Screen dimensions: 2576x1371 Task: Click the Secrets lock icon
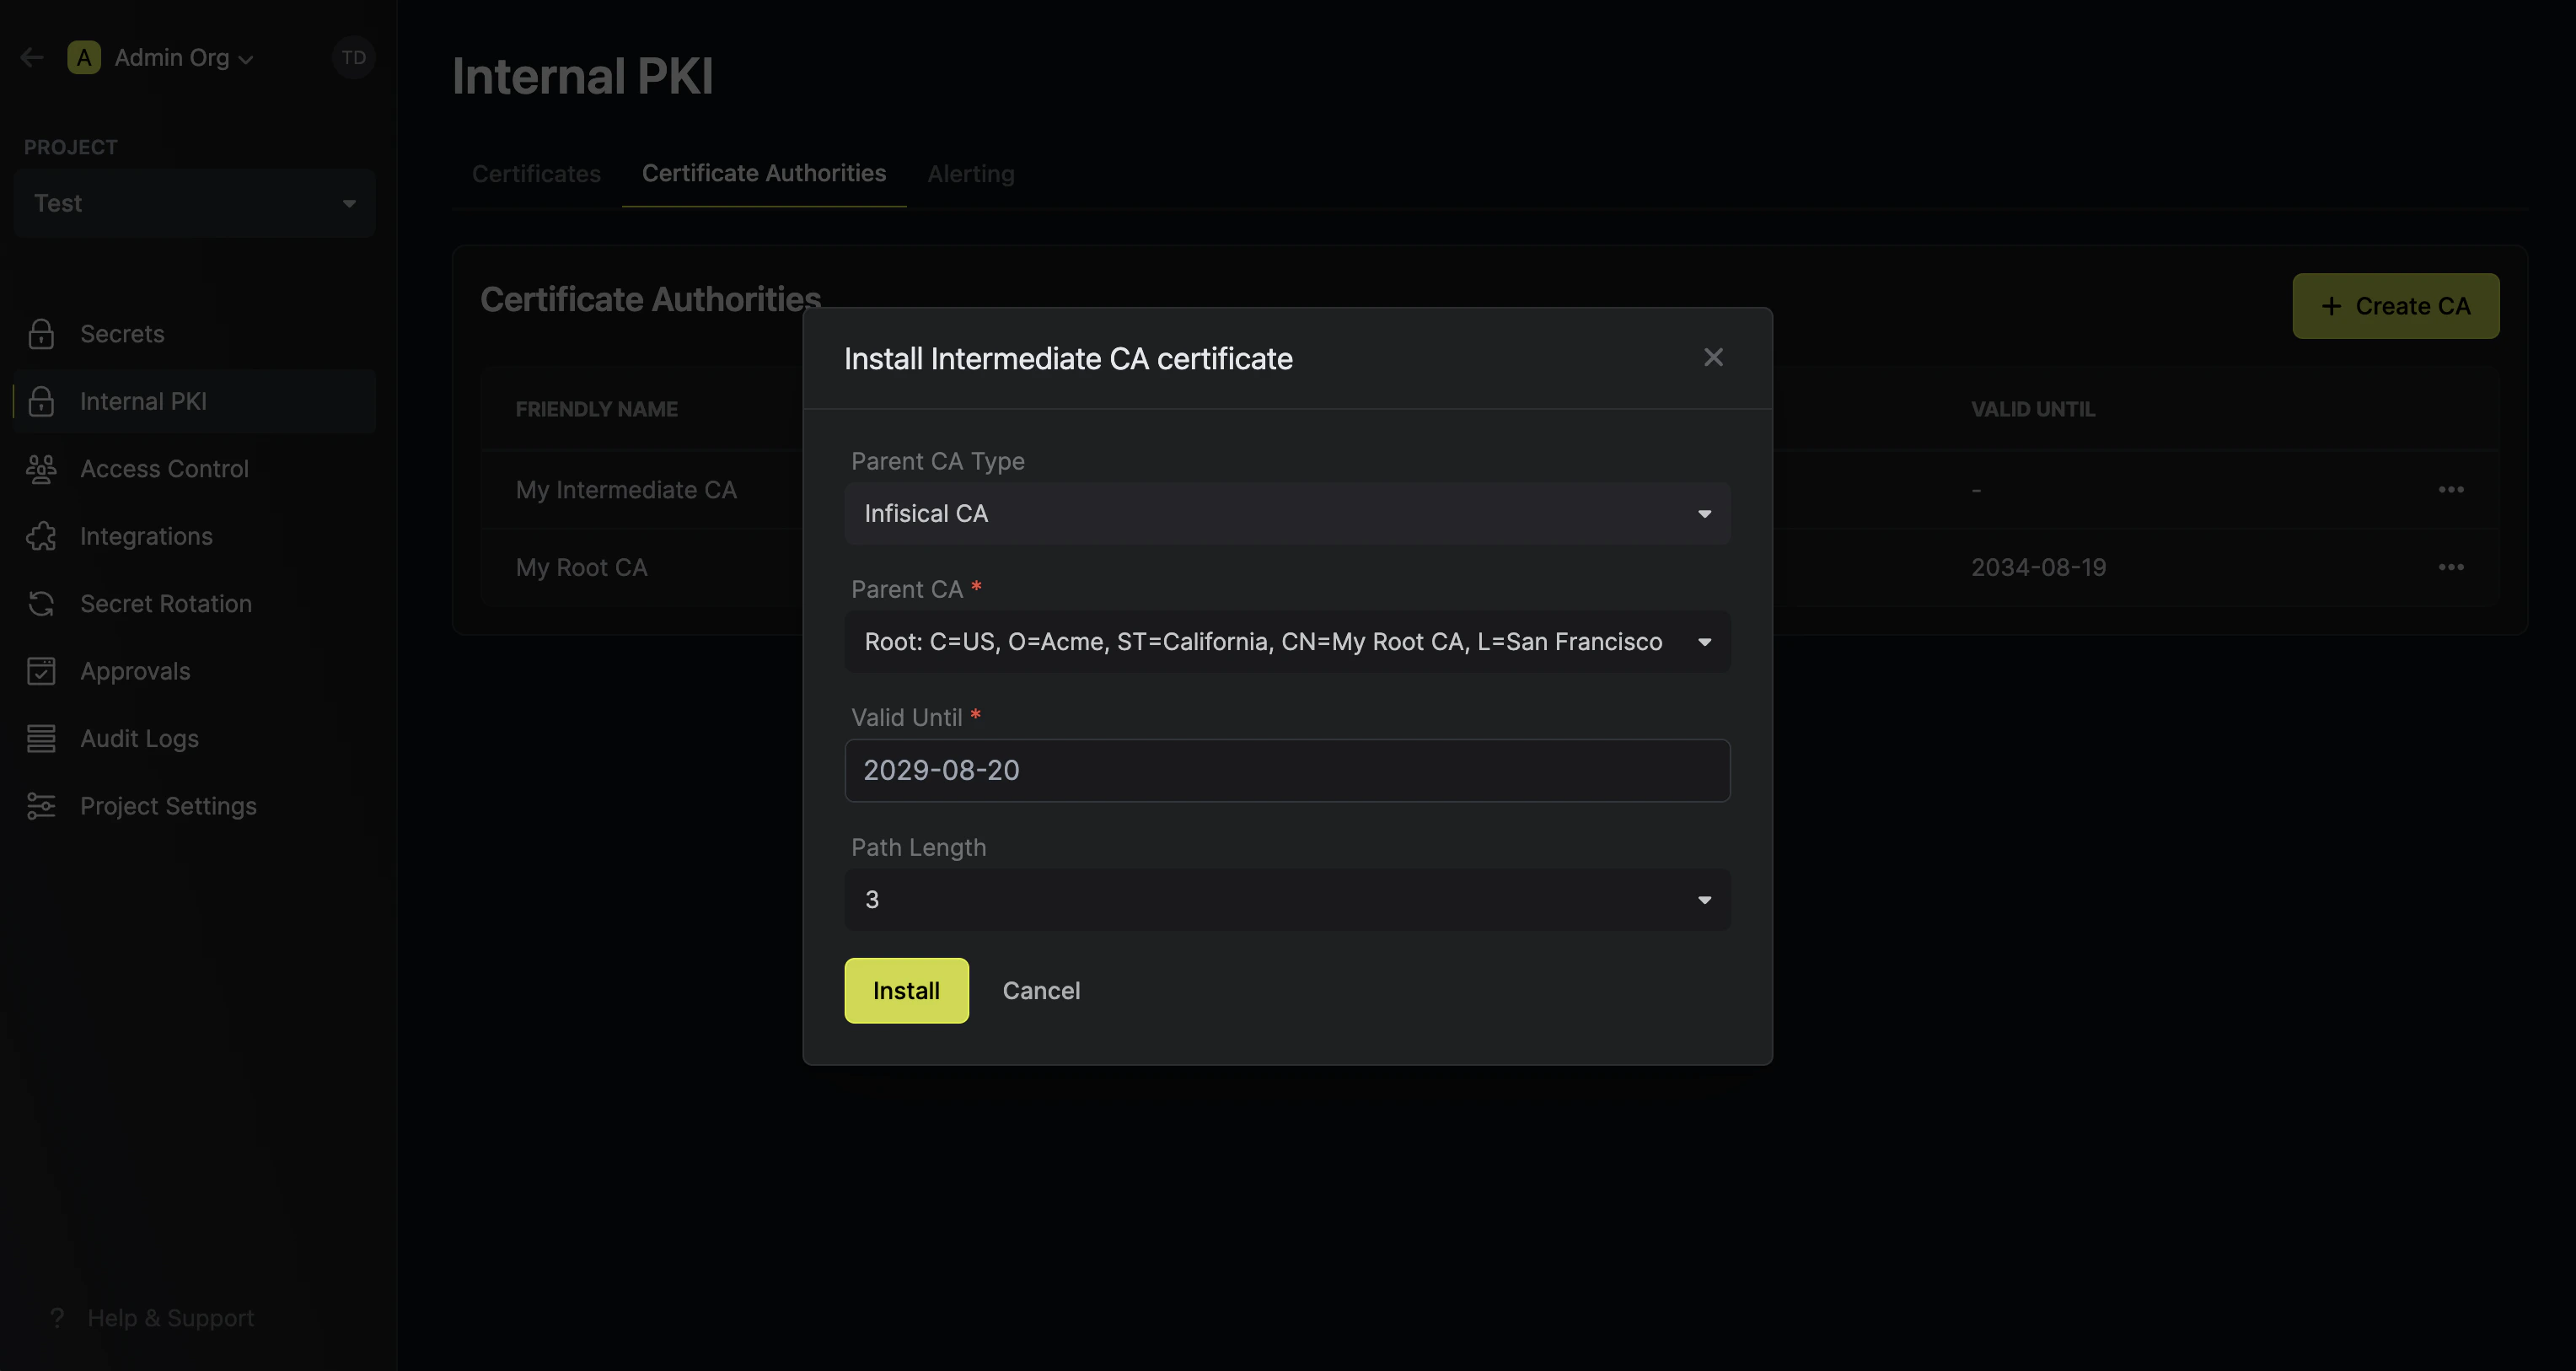click(x=41, y=334)
